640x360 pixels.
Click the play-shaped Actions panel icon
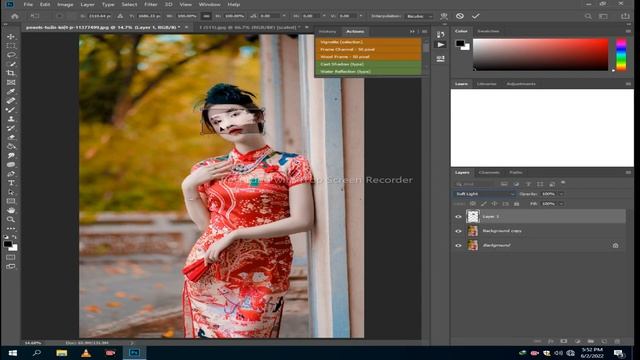(x=440, y=45)
